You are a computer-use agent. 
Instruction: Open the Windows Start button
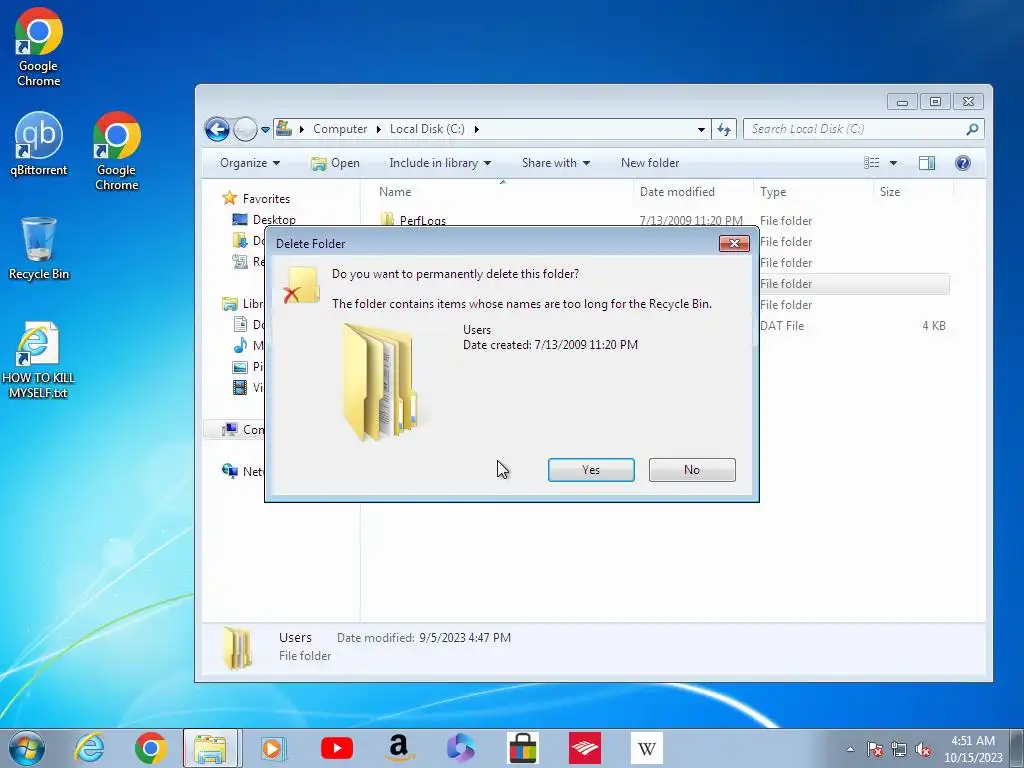(x=27, y=748)
